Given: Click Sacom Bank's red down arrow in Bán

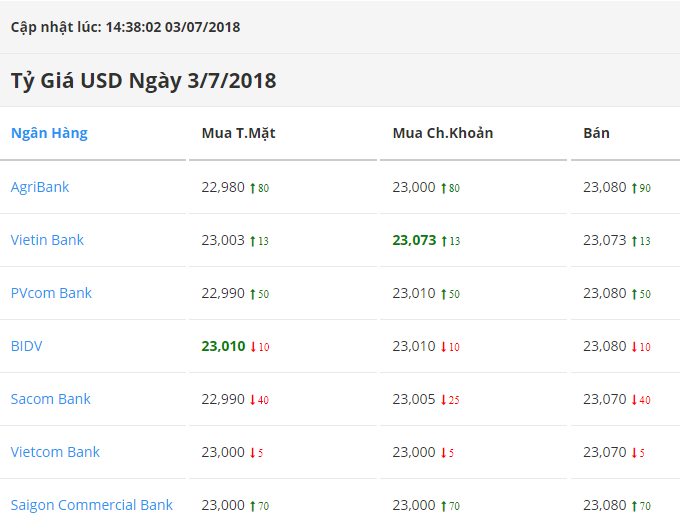Looking at the screenshot, I should [634, 400].
